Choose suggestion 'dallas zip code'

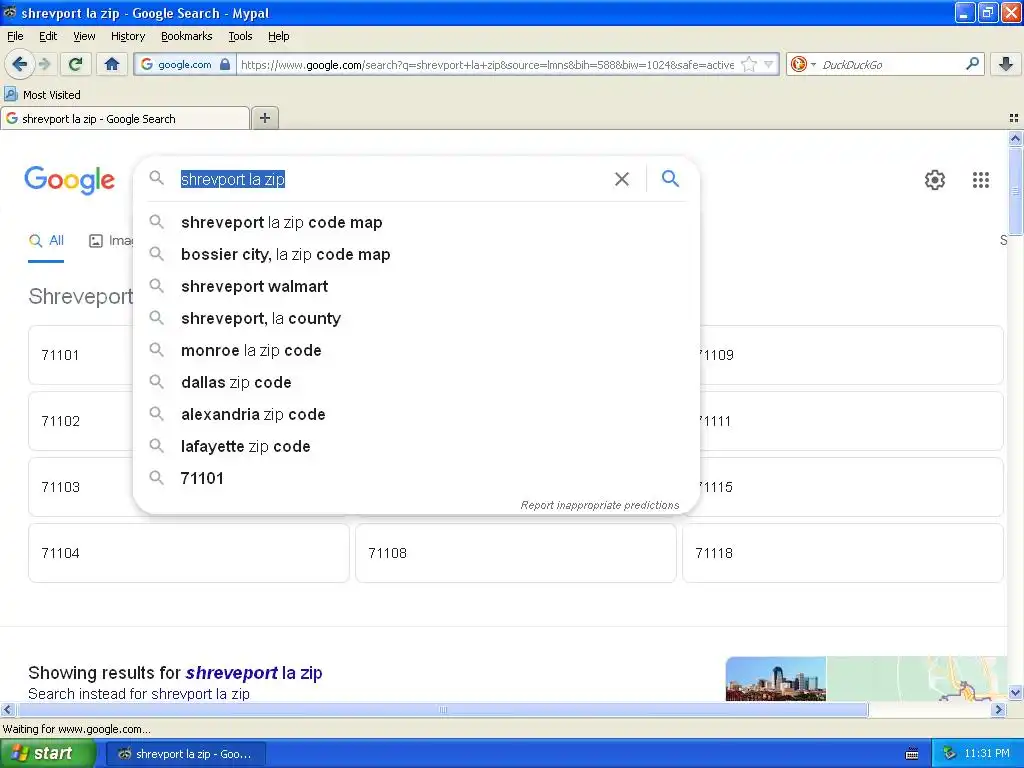417,382
